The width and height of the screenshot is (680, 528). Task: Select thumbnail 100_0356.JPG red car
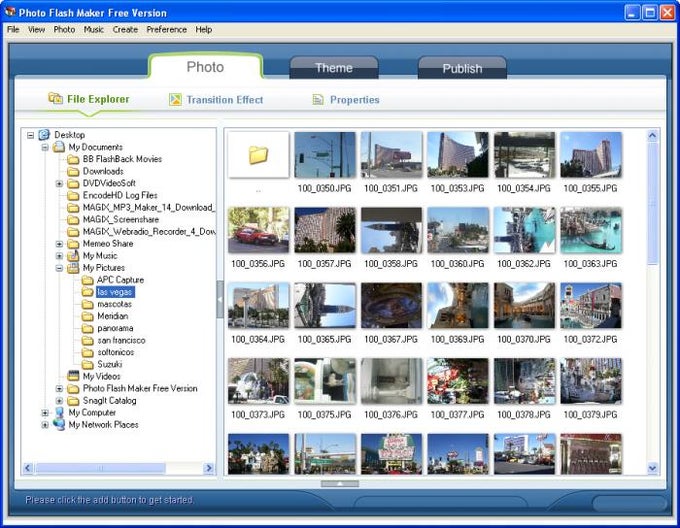pyautogui.click(x=258, y=230)
